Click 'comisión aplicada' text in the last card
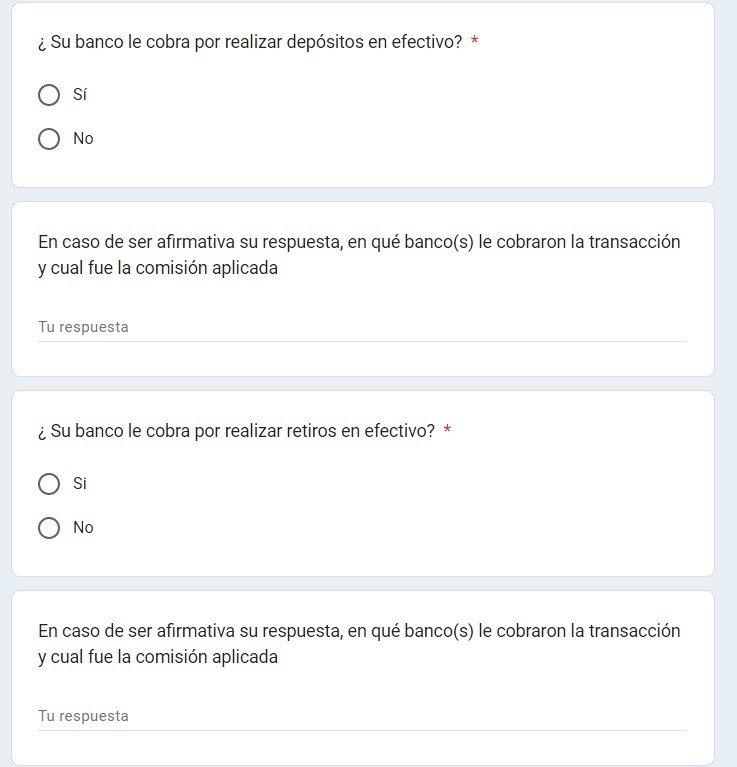This screenshot has width=737, height=767. coord(206,657)
